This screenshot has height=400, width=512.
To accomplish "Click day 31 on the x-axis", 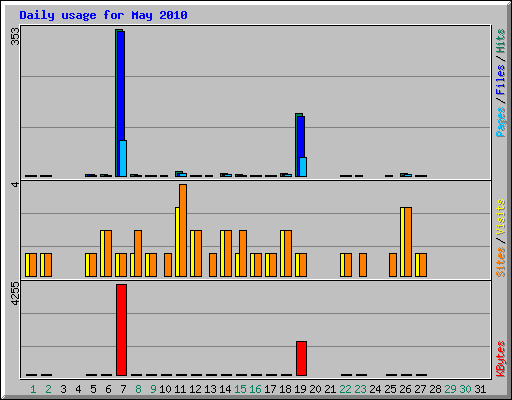I will (480, 389).
